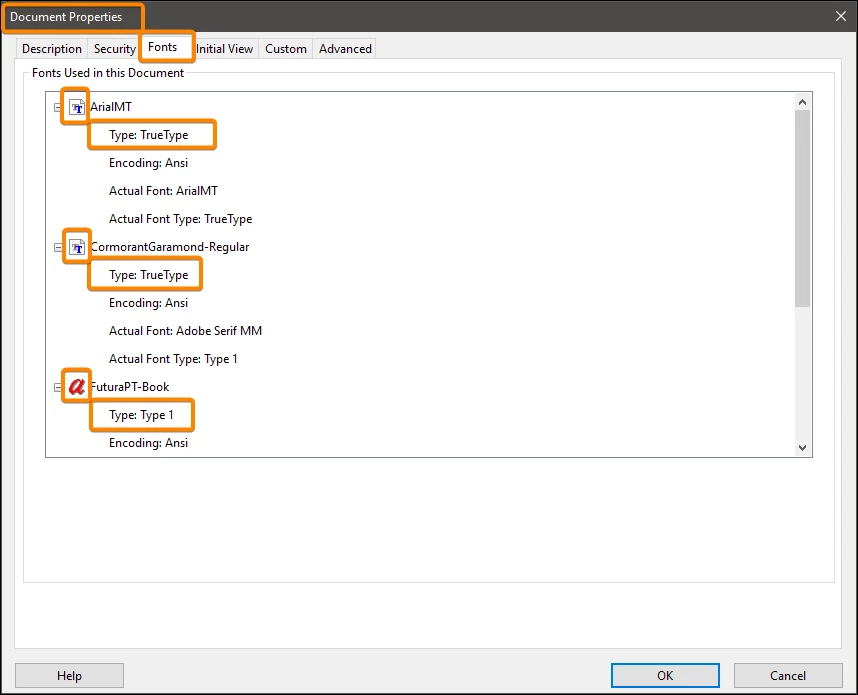
Task: Open the Security tab
Action: pos(114,49)
